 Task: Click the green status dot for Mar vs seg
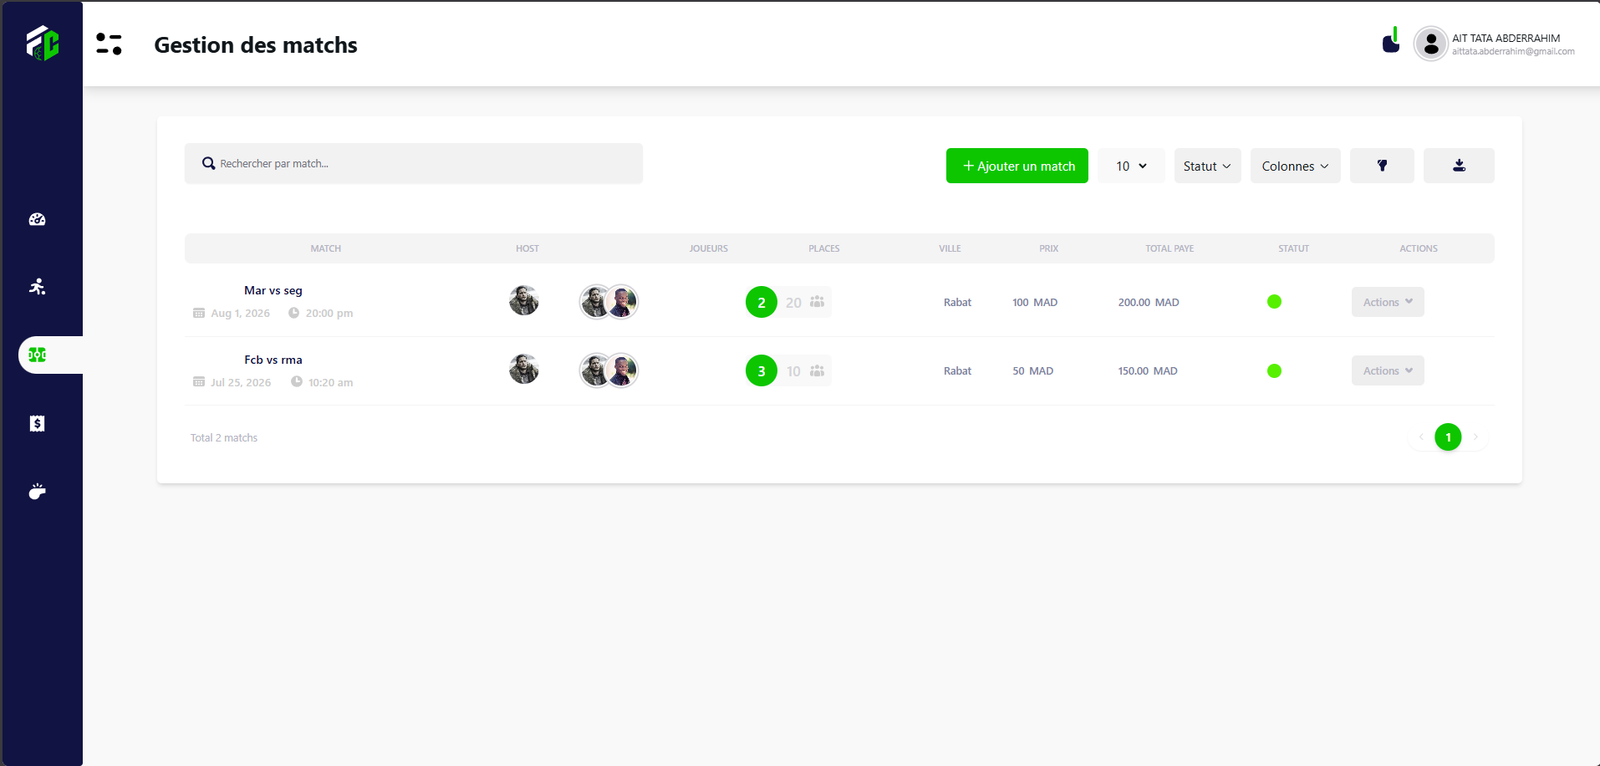1274,302
